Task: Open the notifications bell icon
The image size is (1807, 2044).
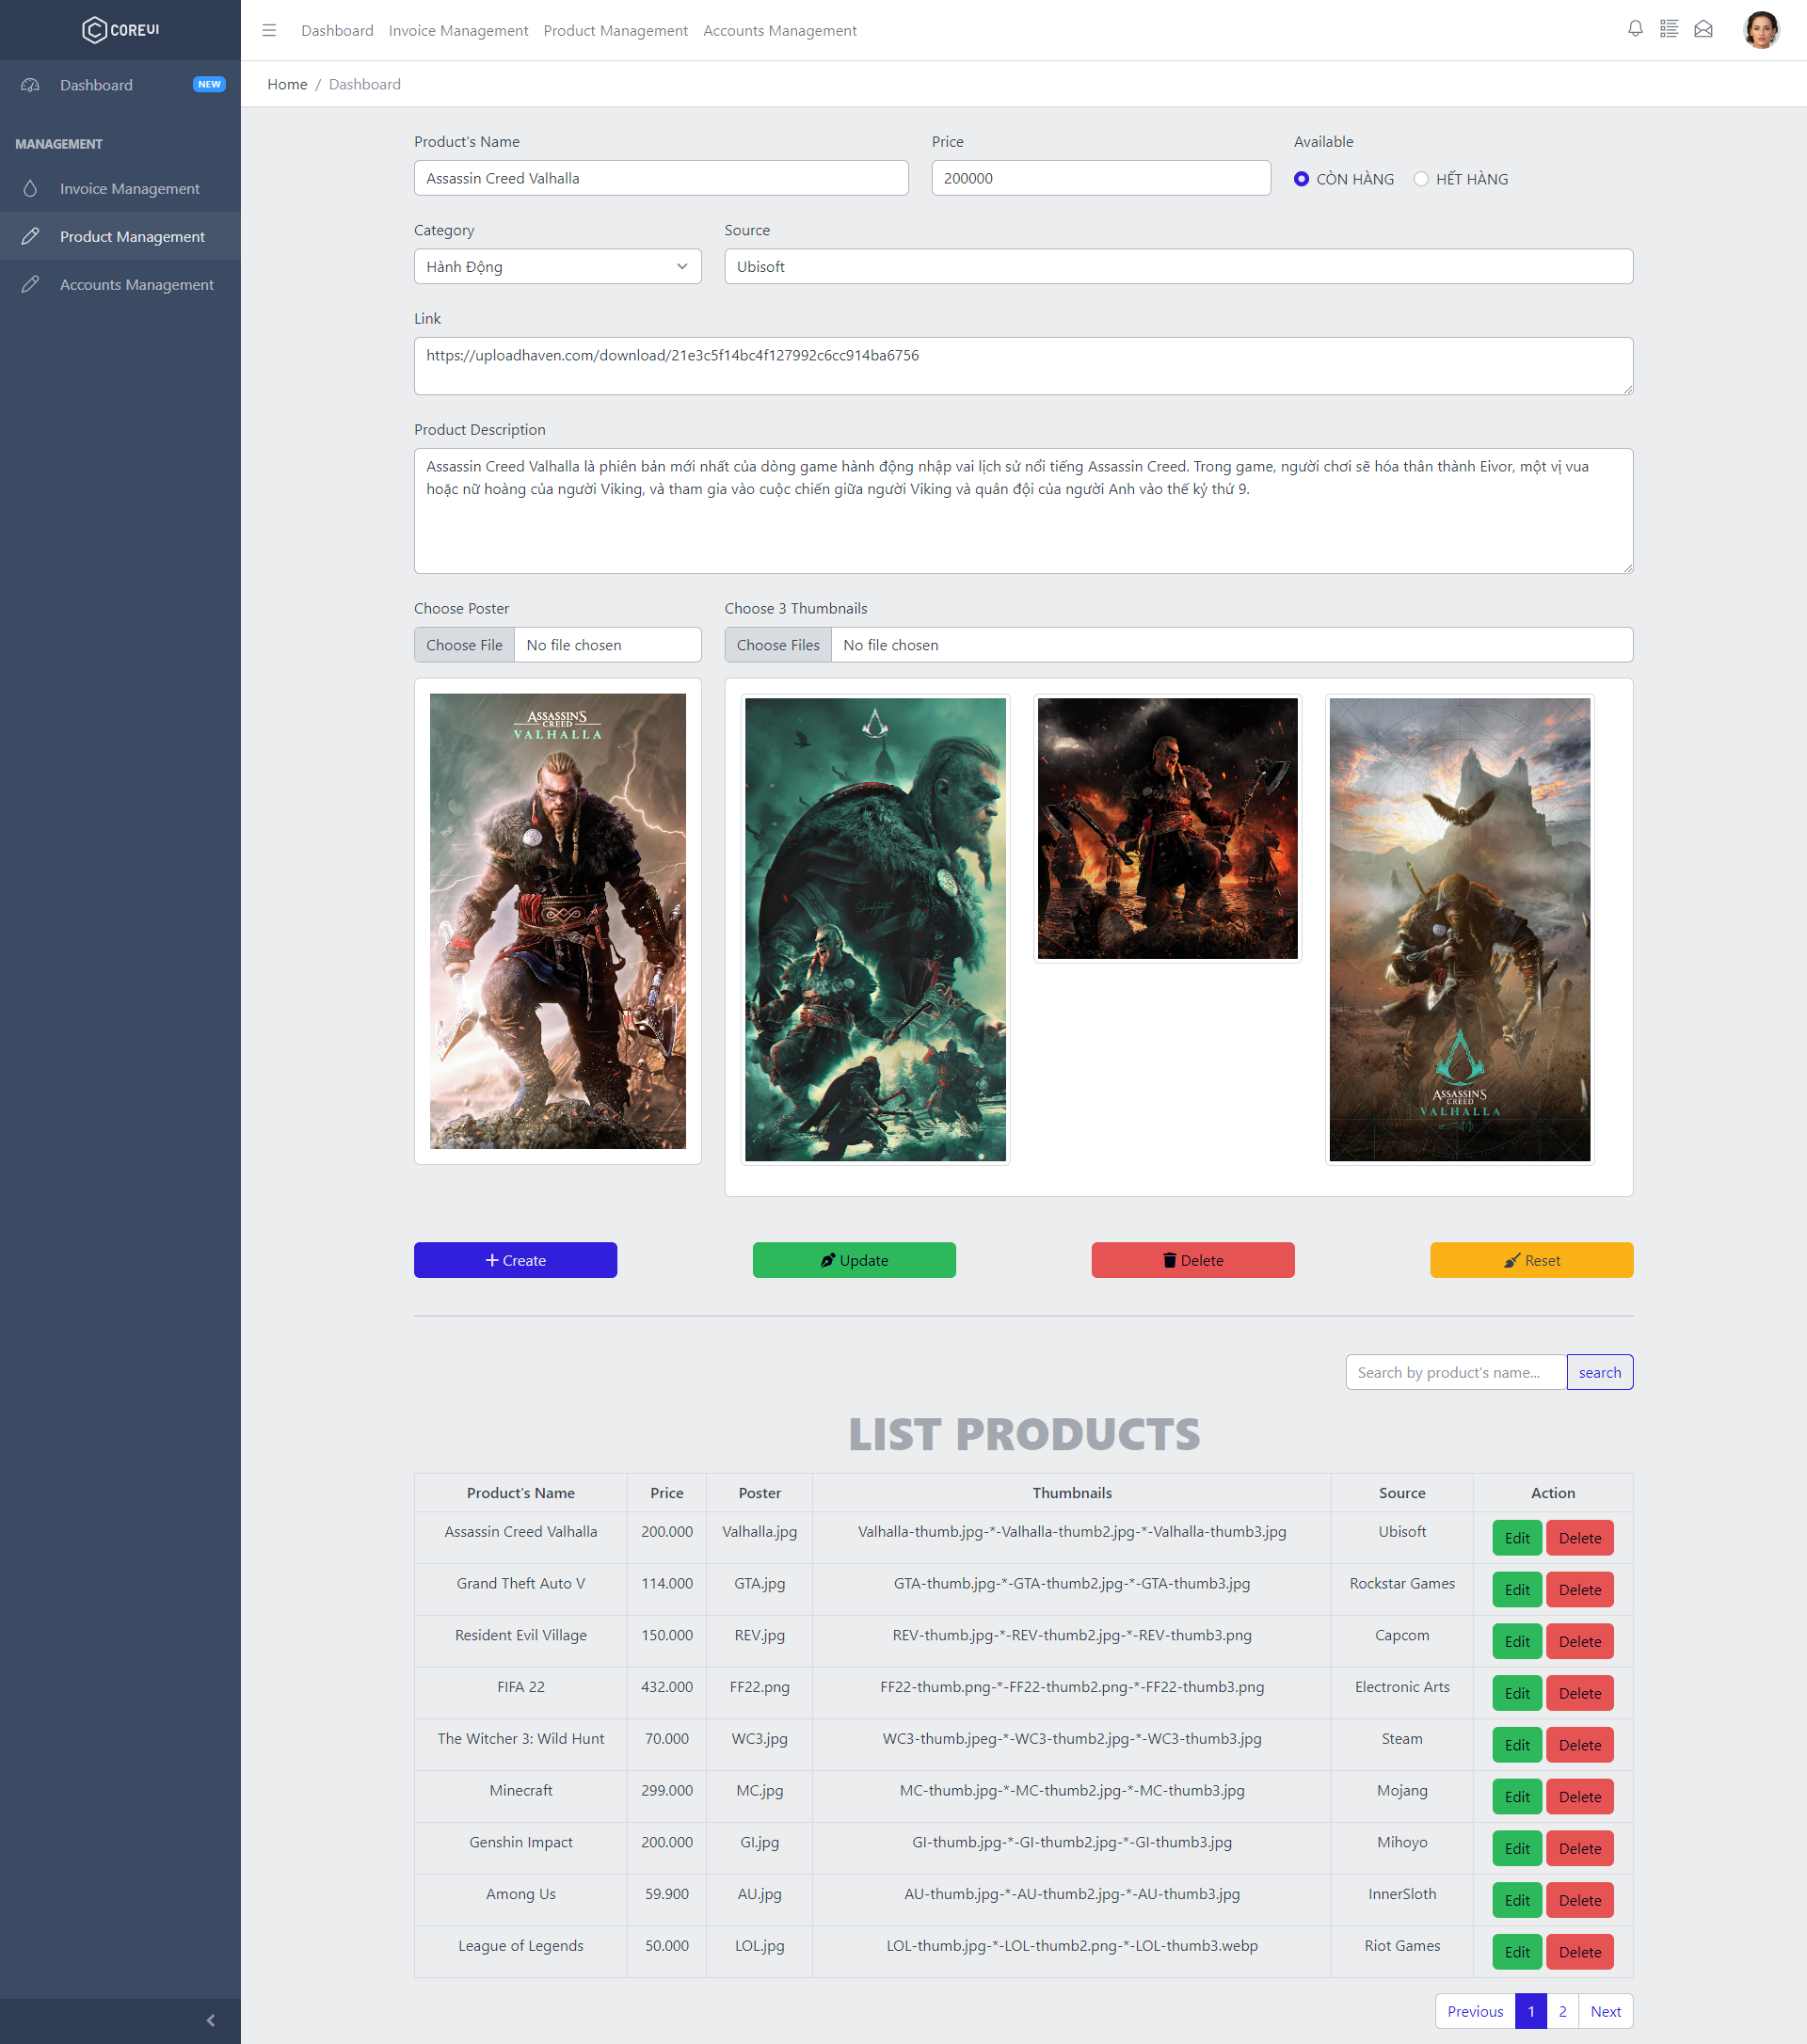Action: point(1636,29)
